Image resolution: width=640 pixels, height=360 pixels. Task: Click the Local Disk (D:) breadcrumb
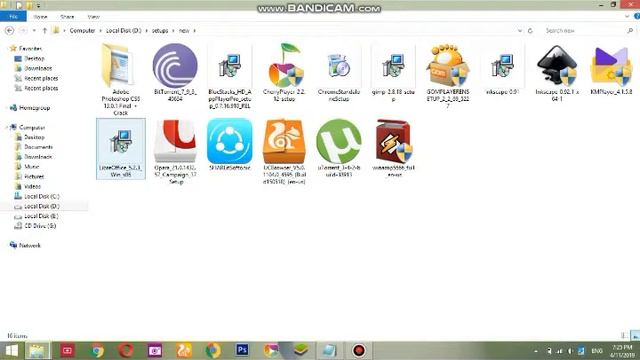coord(124,31)
